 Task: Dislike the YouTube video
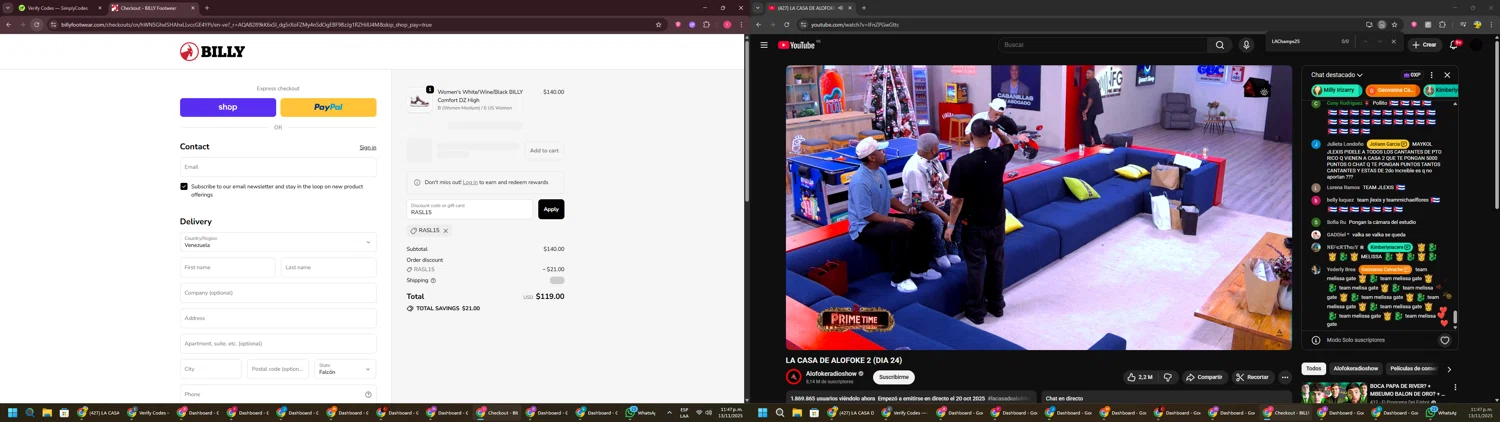1167,377
